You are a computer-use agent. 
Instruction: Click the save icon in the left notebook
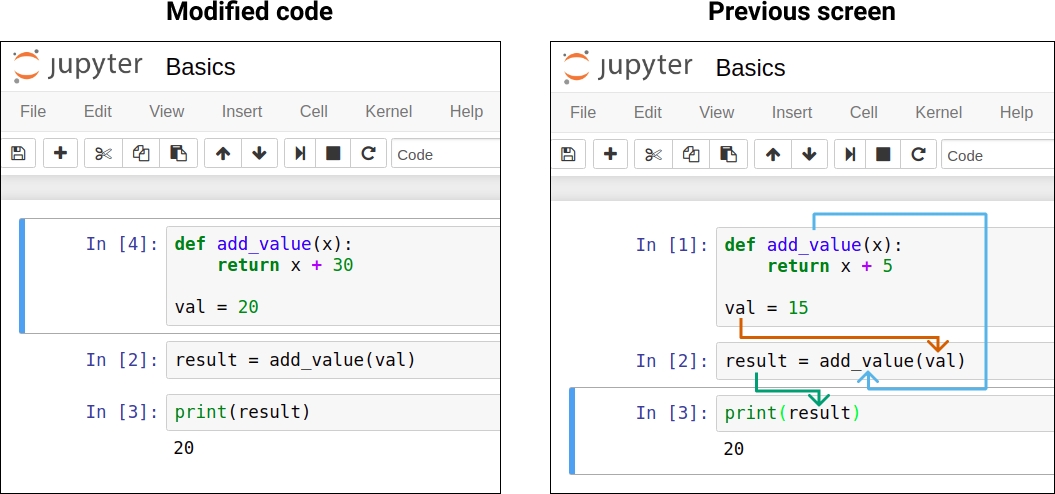coord(18,154)
